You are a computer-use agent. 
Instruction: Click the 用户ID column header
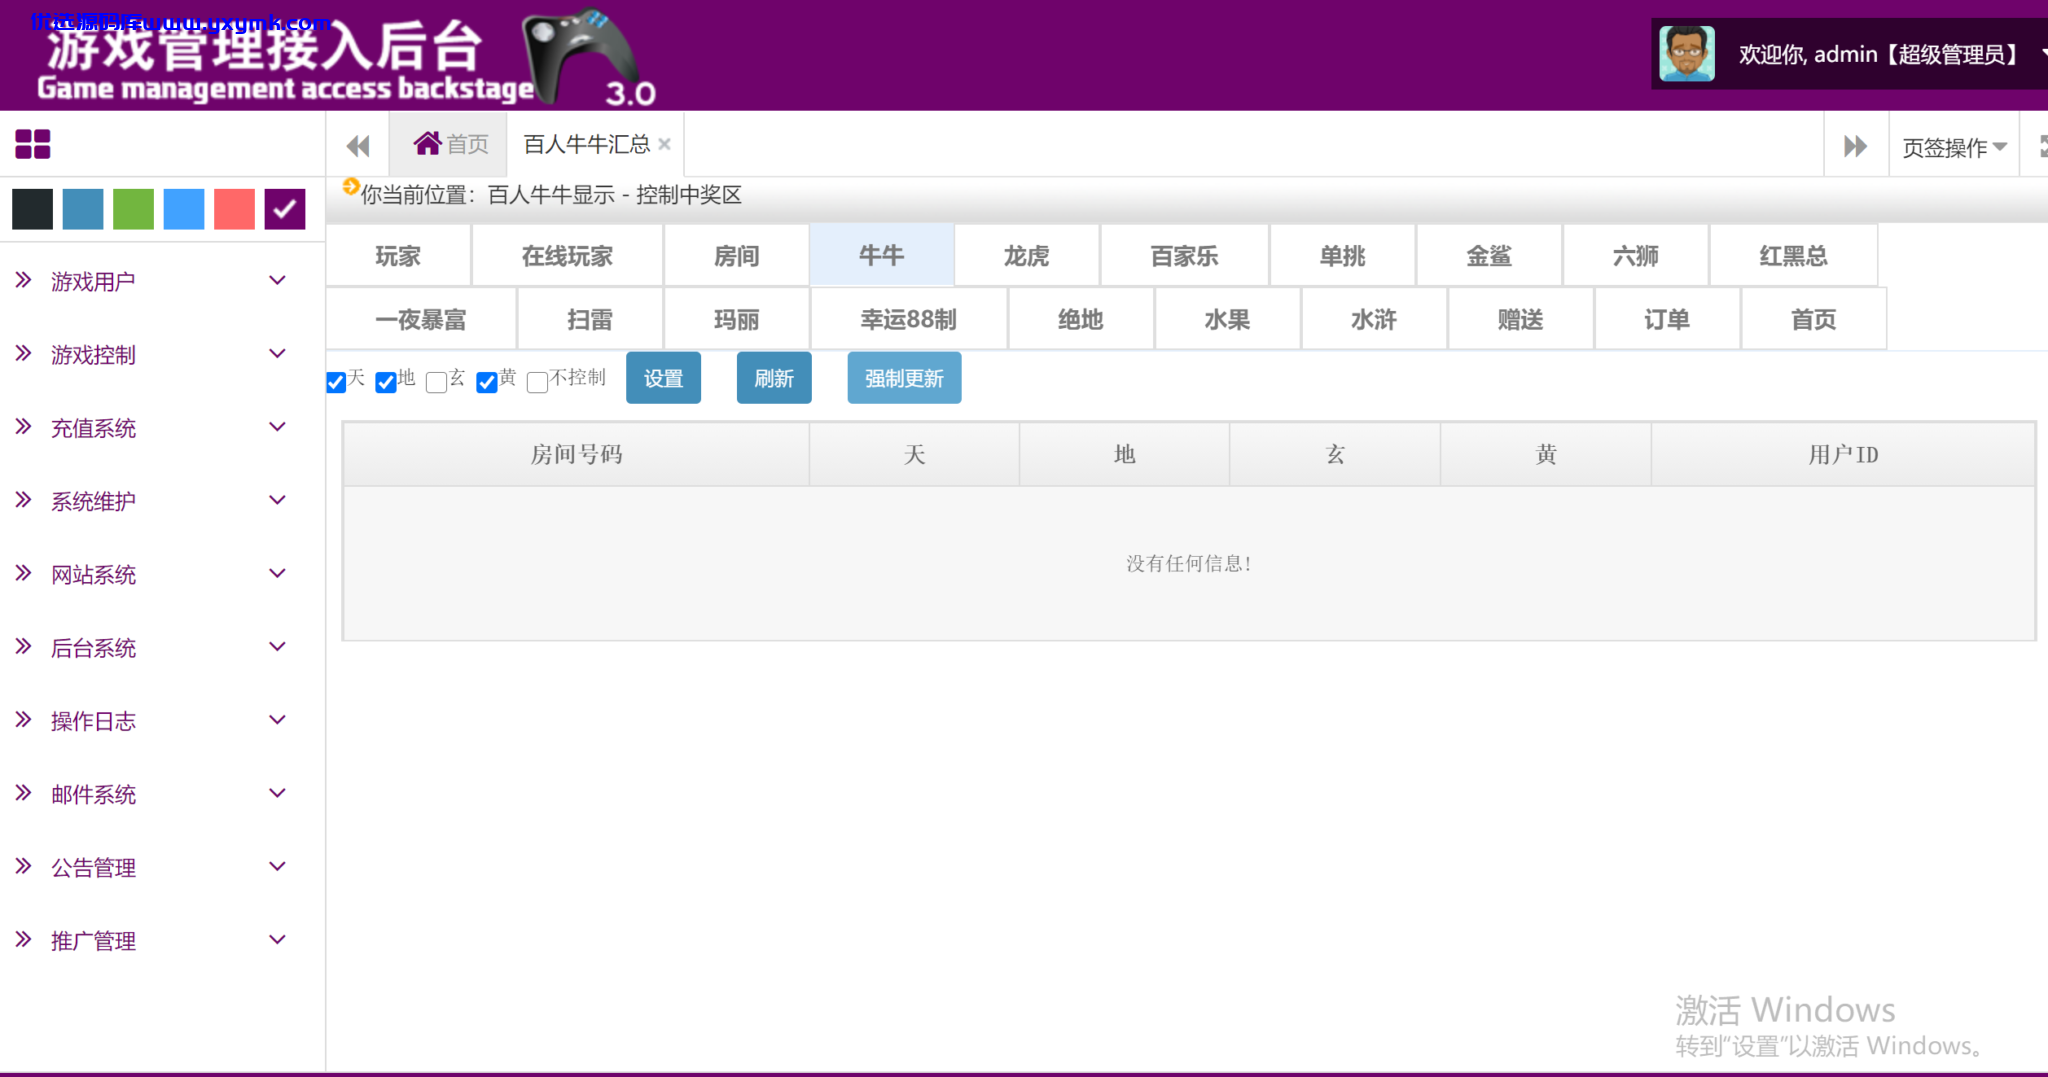pyautogui.click(x=1843, y=455)
